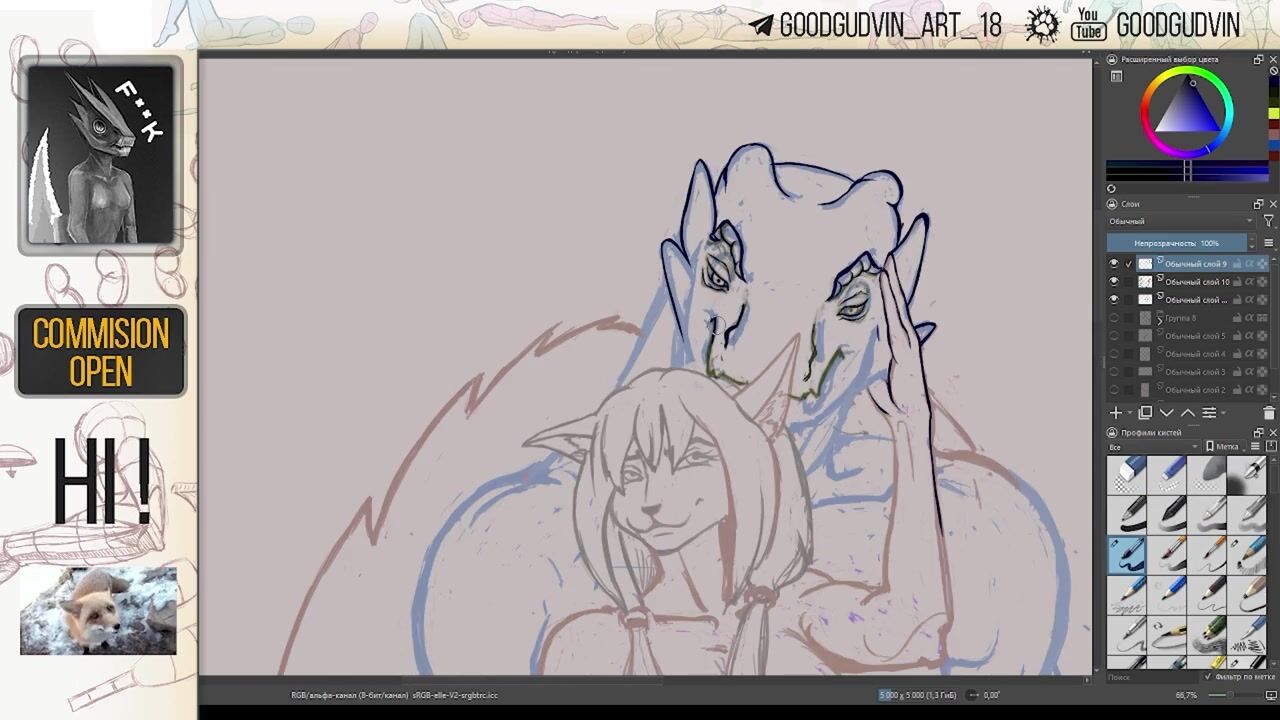Select layer 'Обычный слой 3'
This screenshot has height=720, width=1280.
click(1195, 372)
